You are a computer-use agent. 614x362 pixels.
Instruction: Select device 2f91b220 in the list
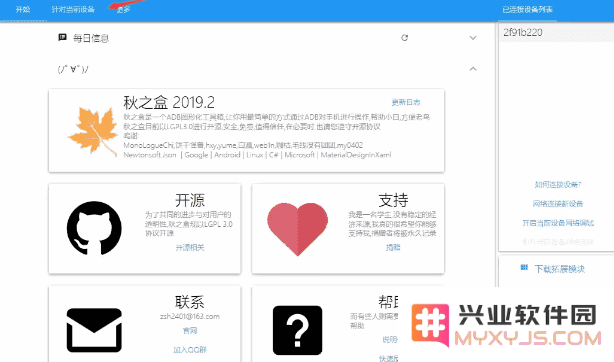click(556, 33)
